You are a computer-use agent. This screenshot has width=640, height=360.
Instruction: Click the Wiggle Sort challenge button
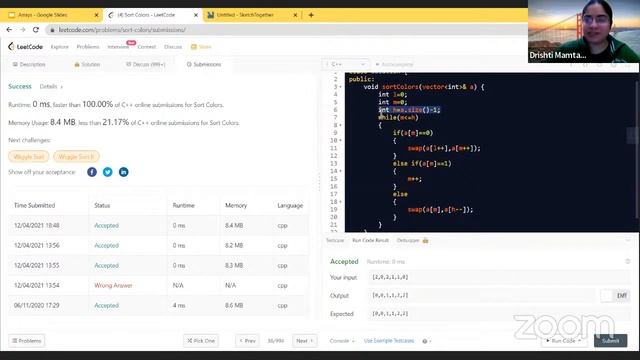[x=29, y=157]
